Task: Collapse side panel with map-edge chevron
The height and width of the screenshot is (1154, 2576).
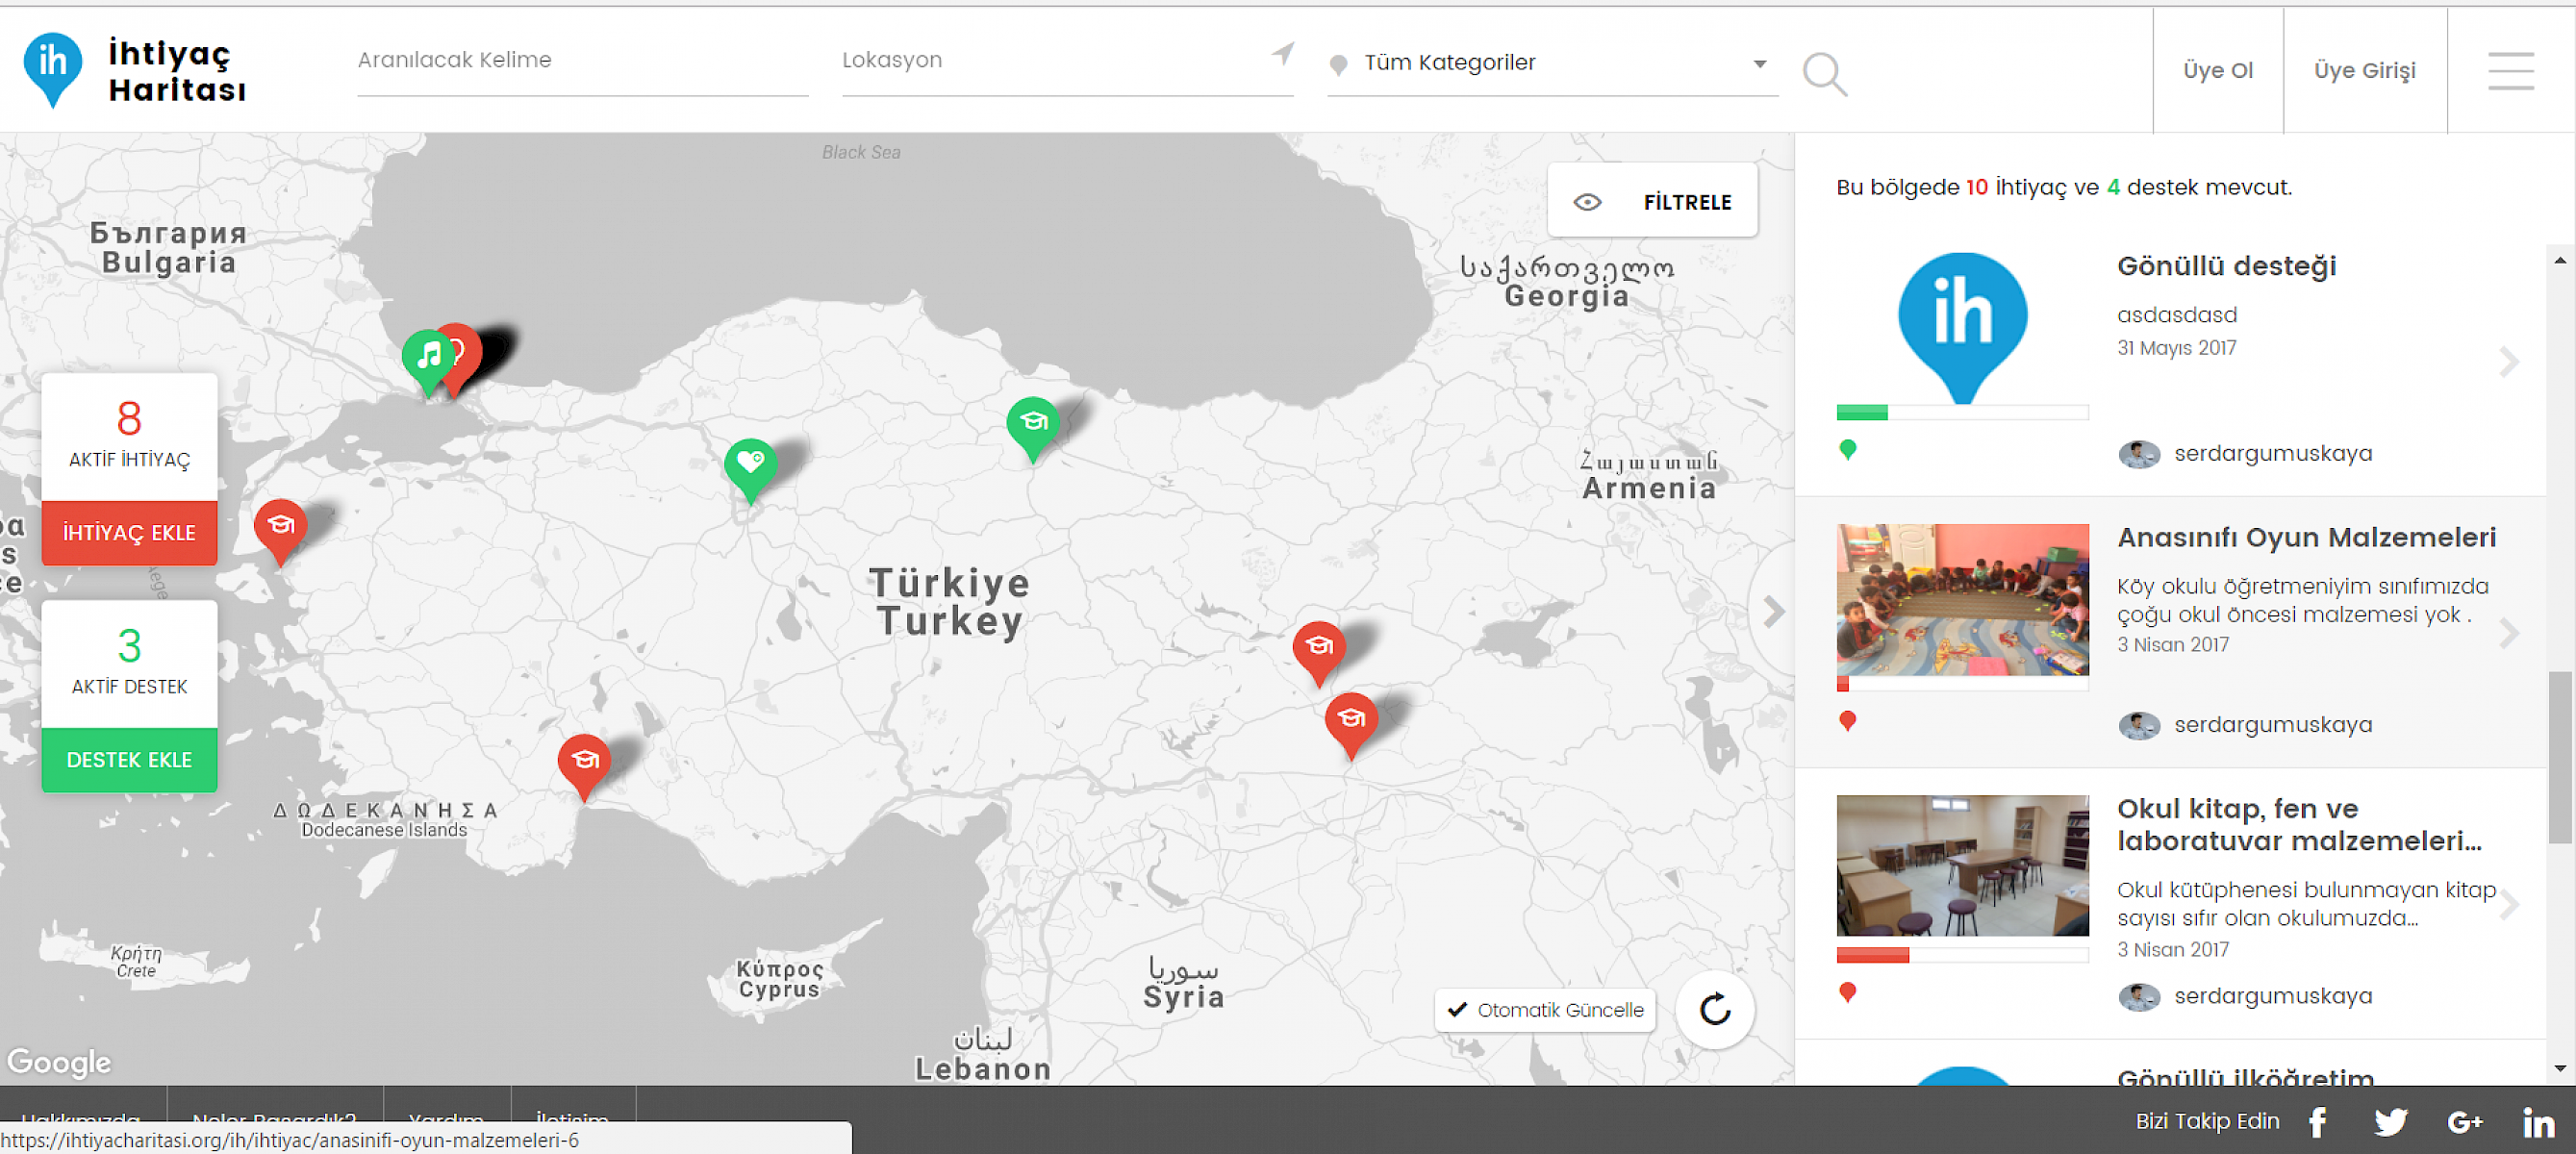Action: click(x=1773, y=611)
